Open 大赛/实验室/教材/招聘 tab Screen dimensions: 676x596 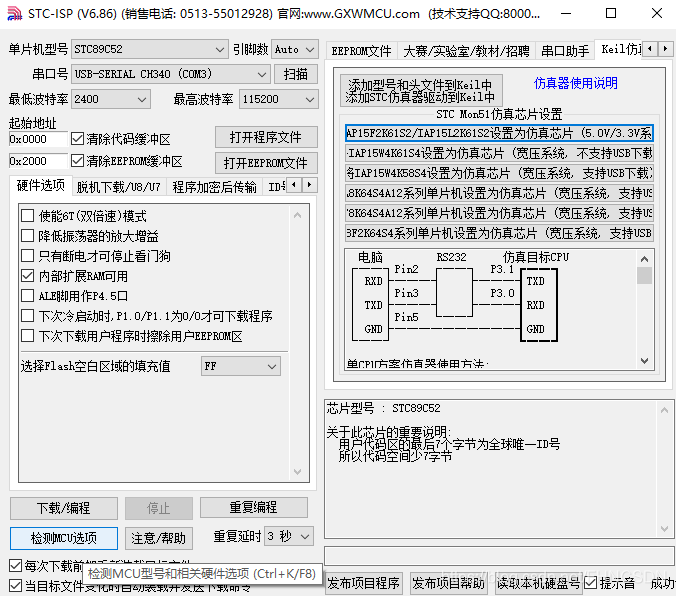pyautogui.click(x=466, y=51)
